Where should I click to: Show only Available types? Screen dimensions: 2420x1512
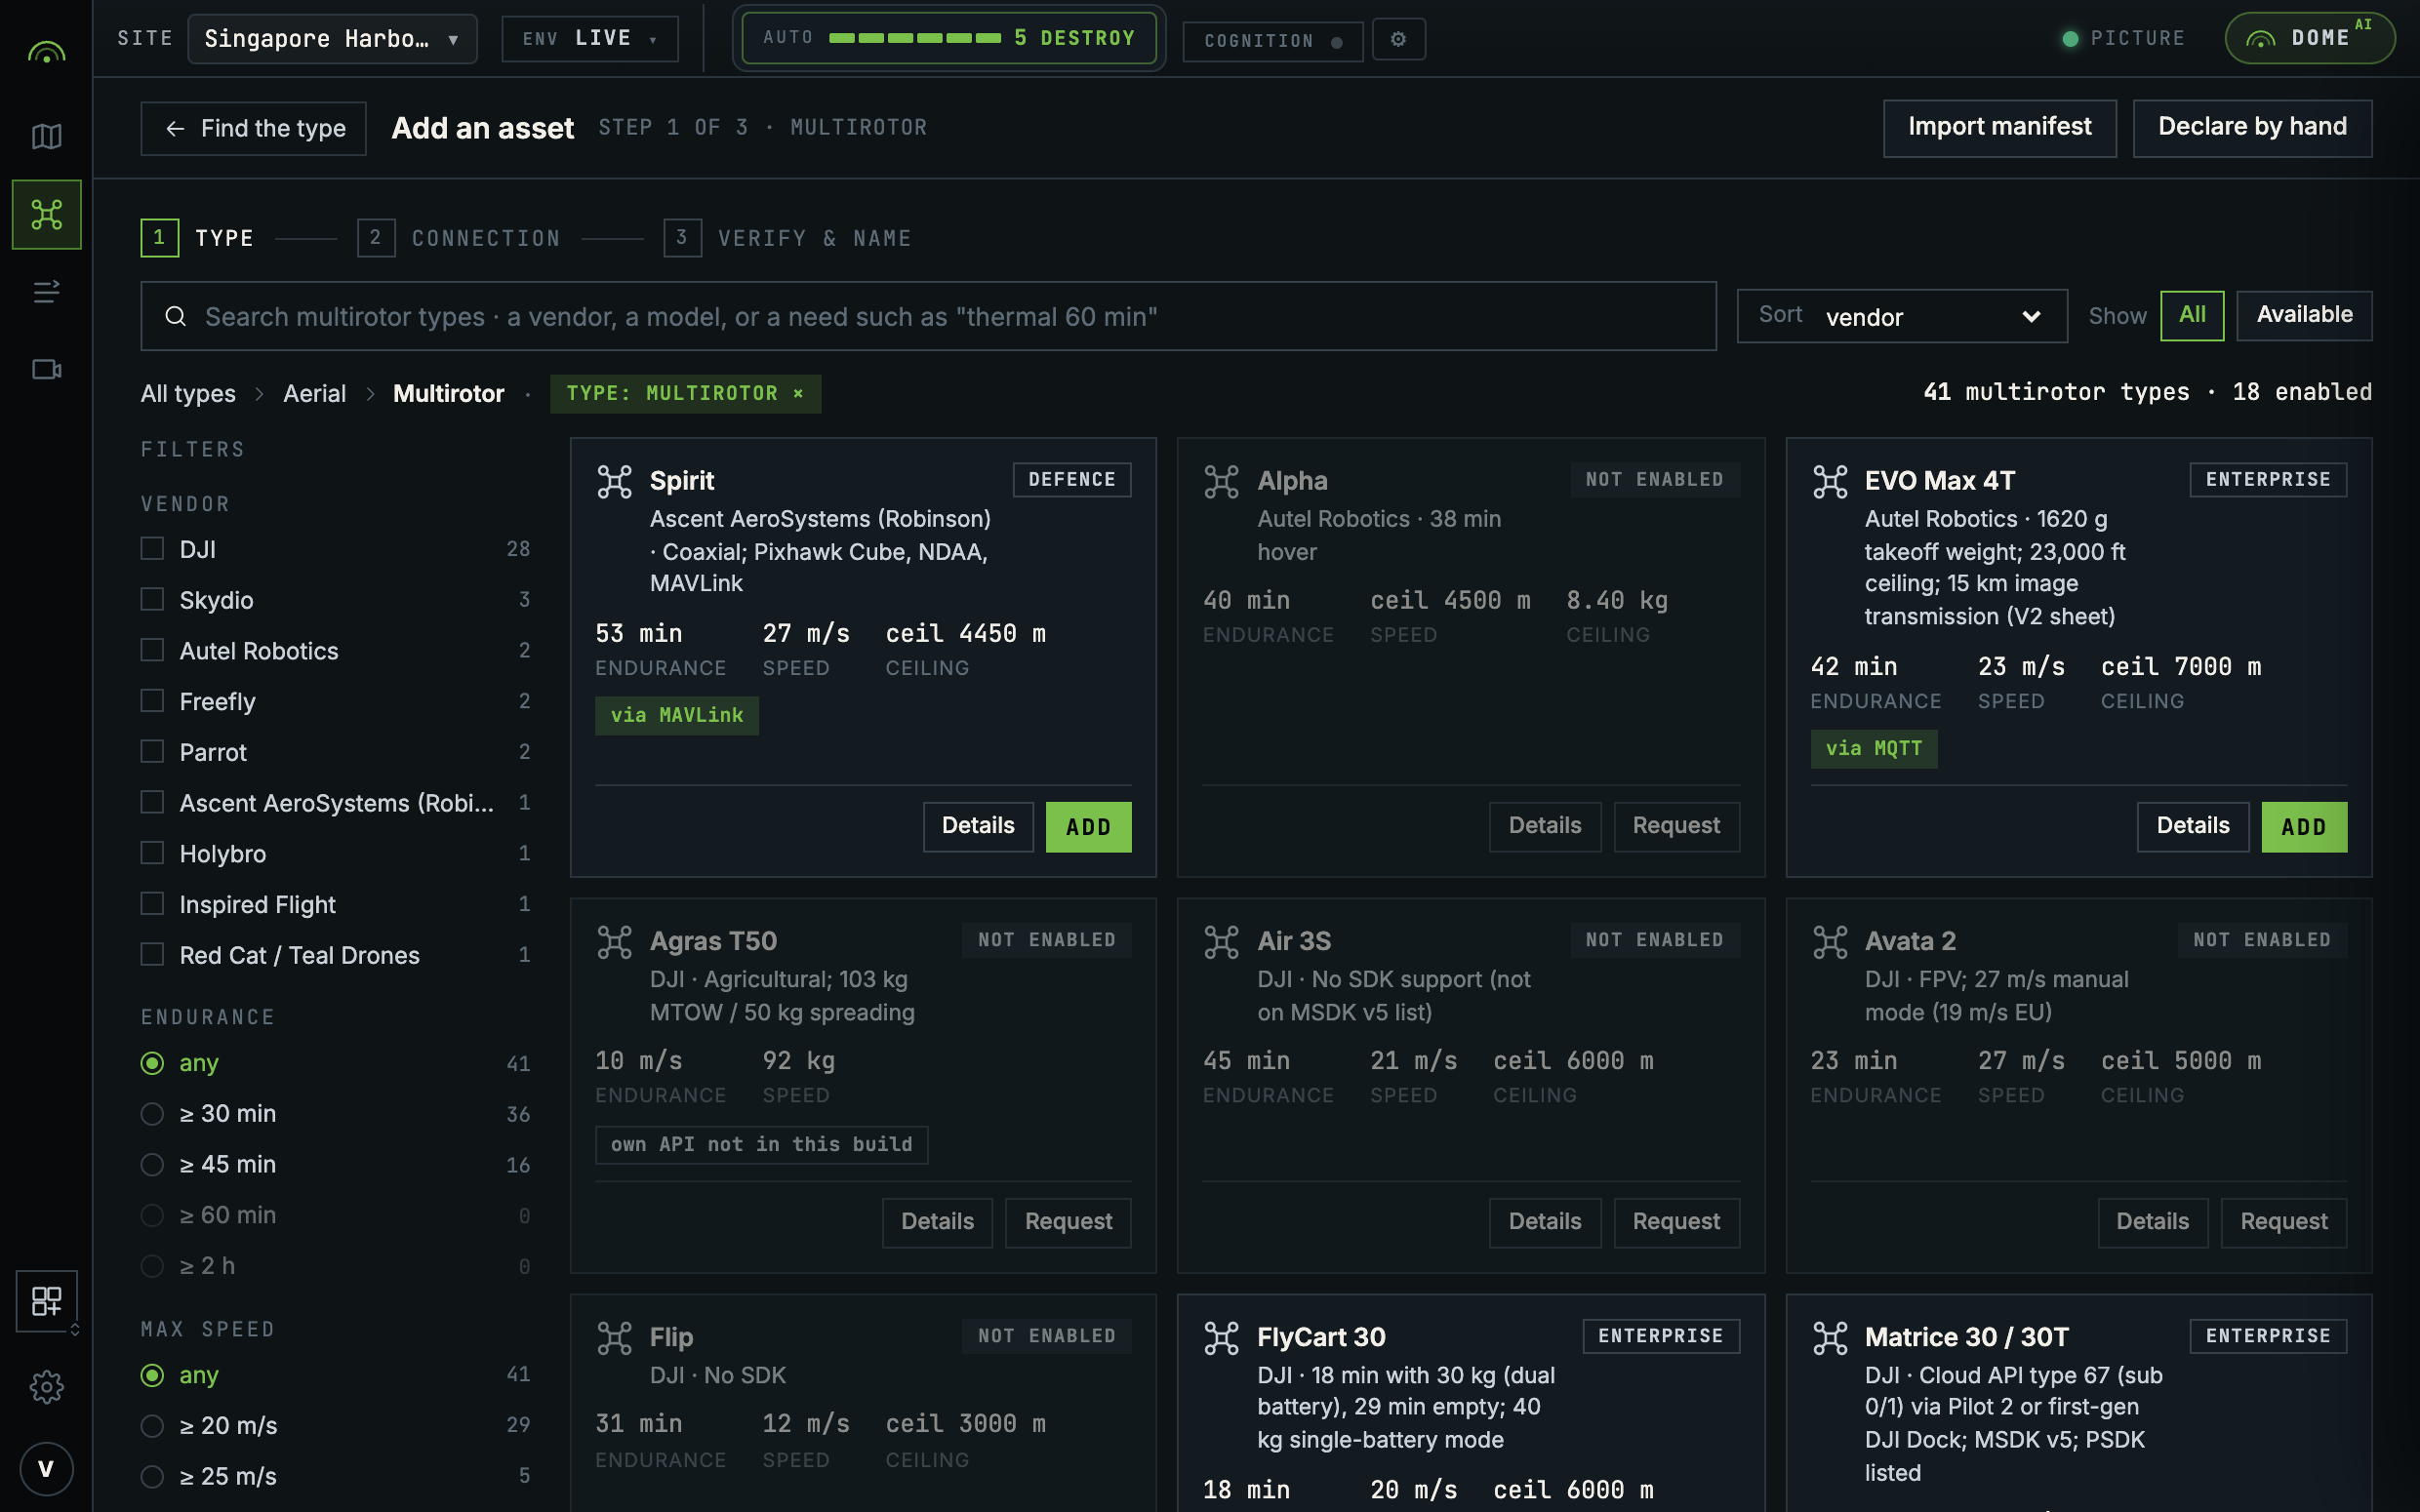tap(2303, 315)
